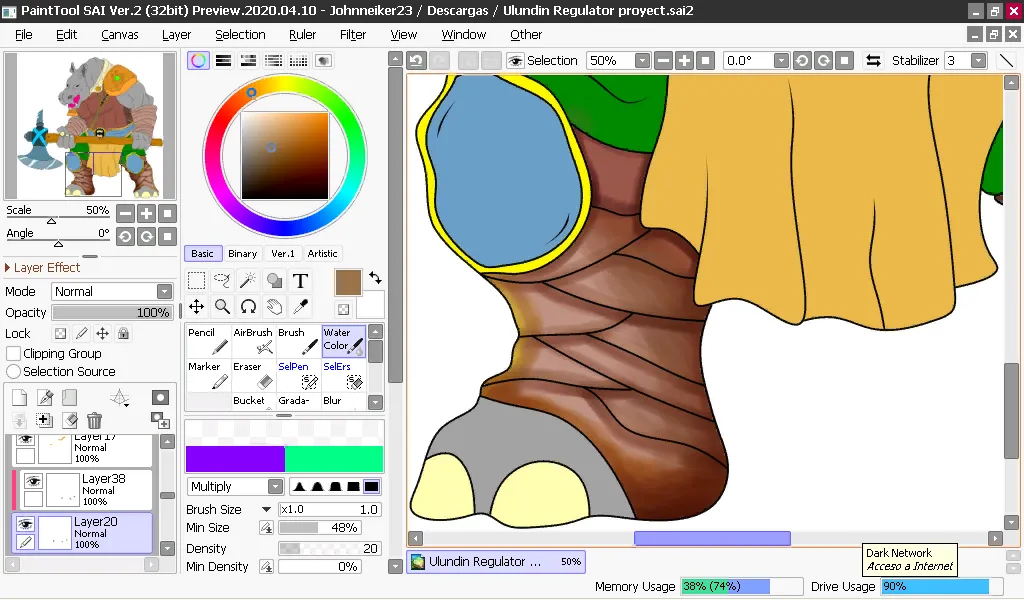Undo the last action in canvas toolbar
1024x600 pixels.
tap(416, 61)
